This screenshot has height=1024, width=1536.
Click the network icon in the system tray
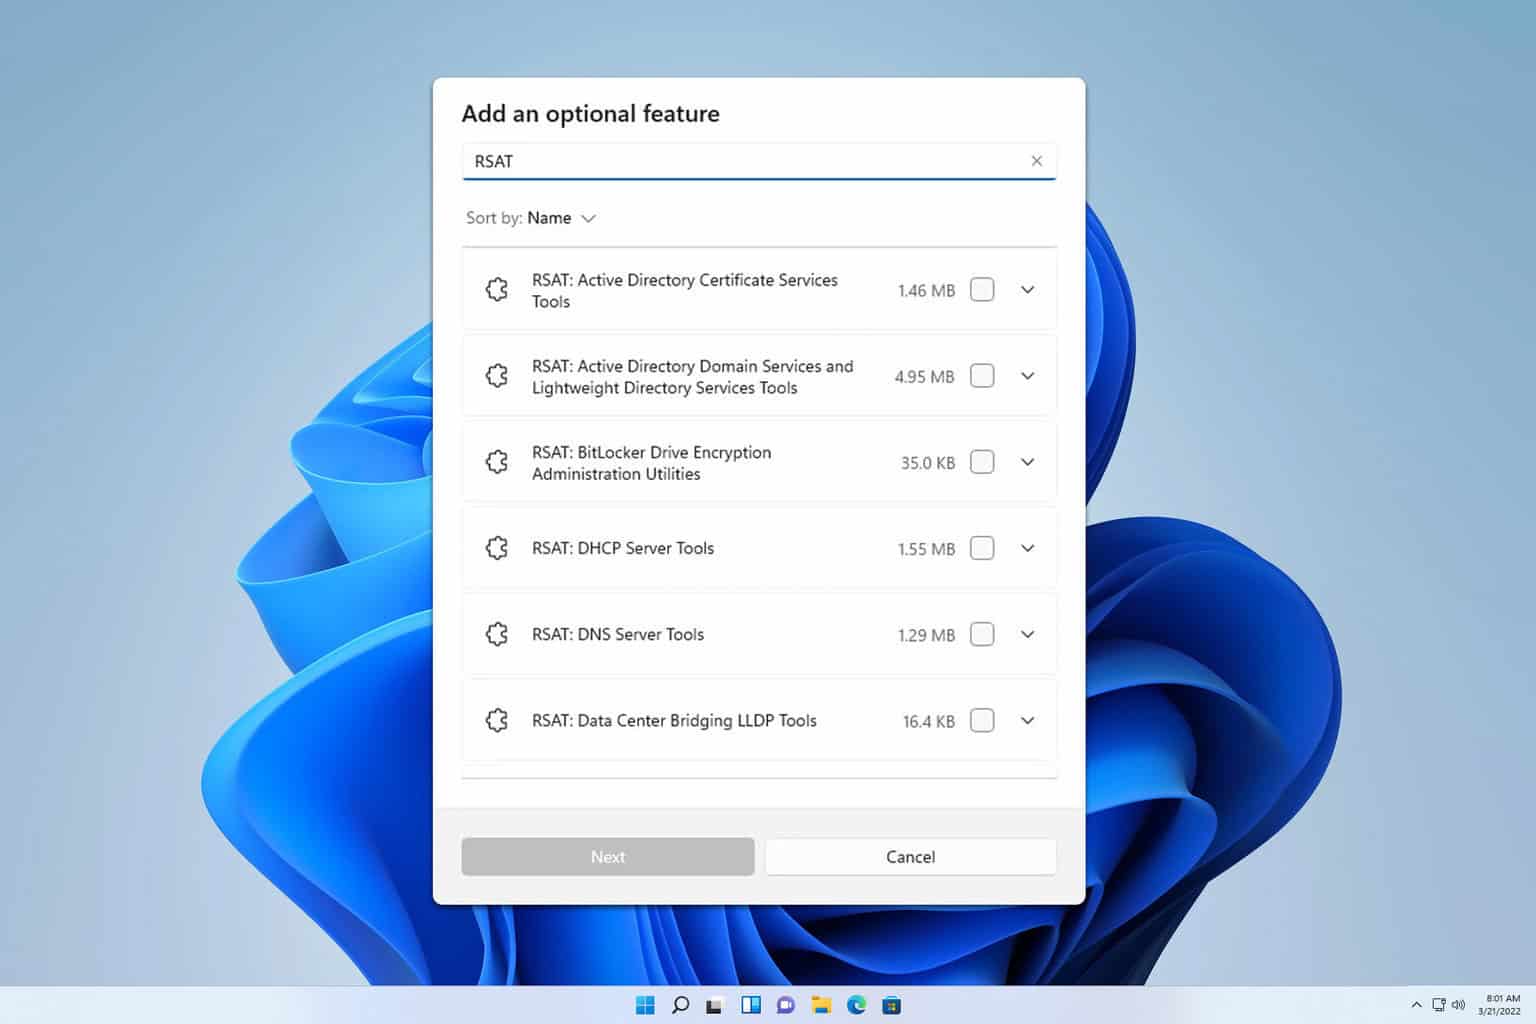tap(1438, 1005)
